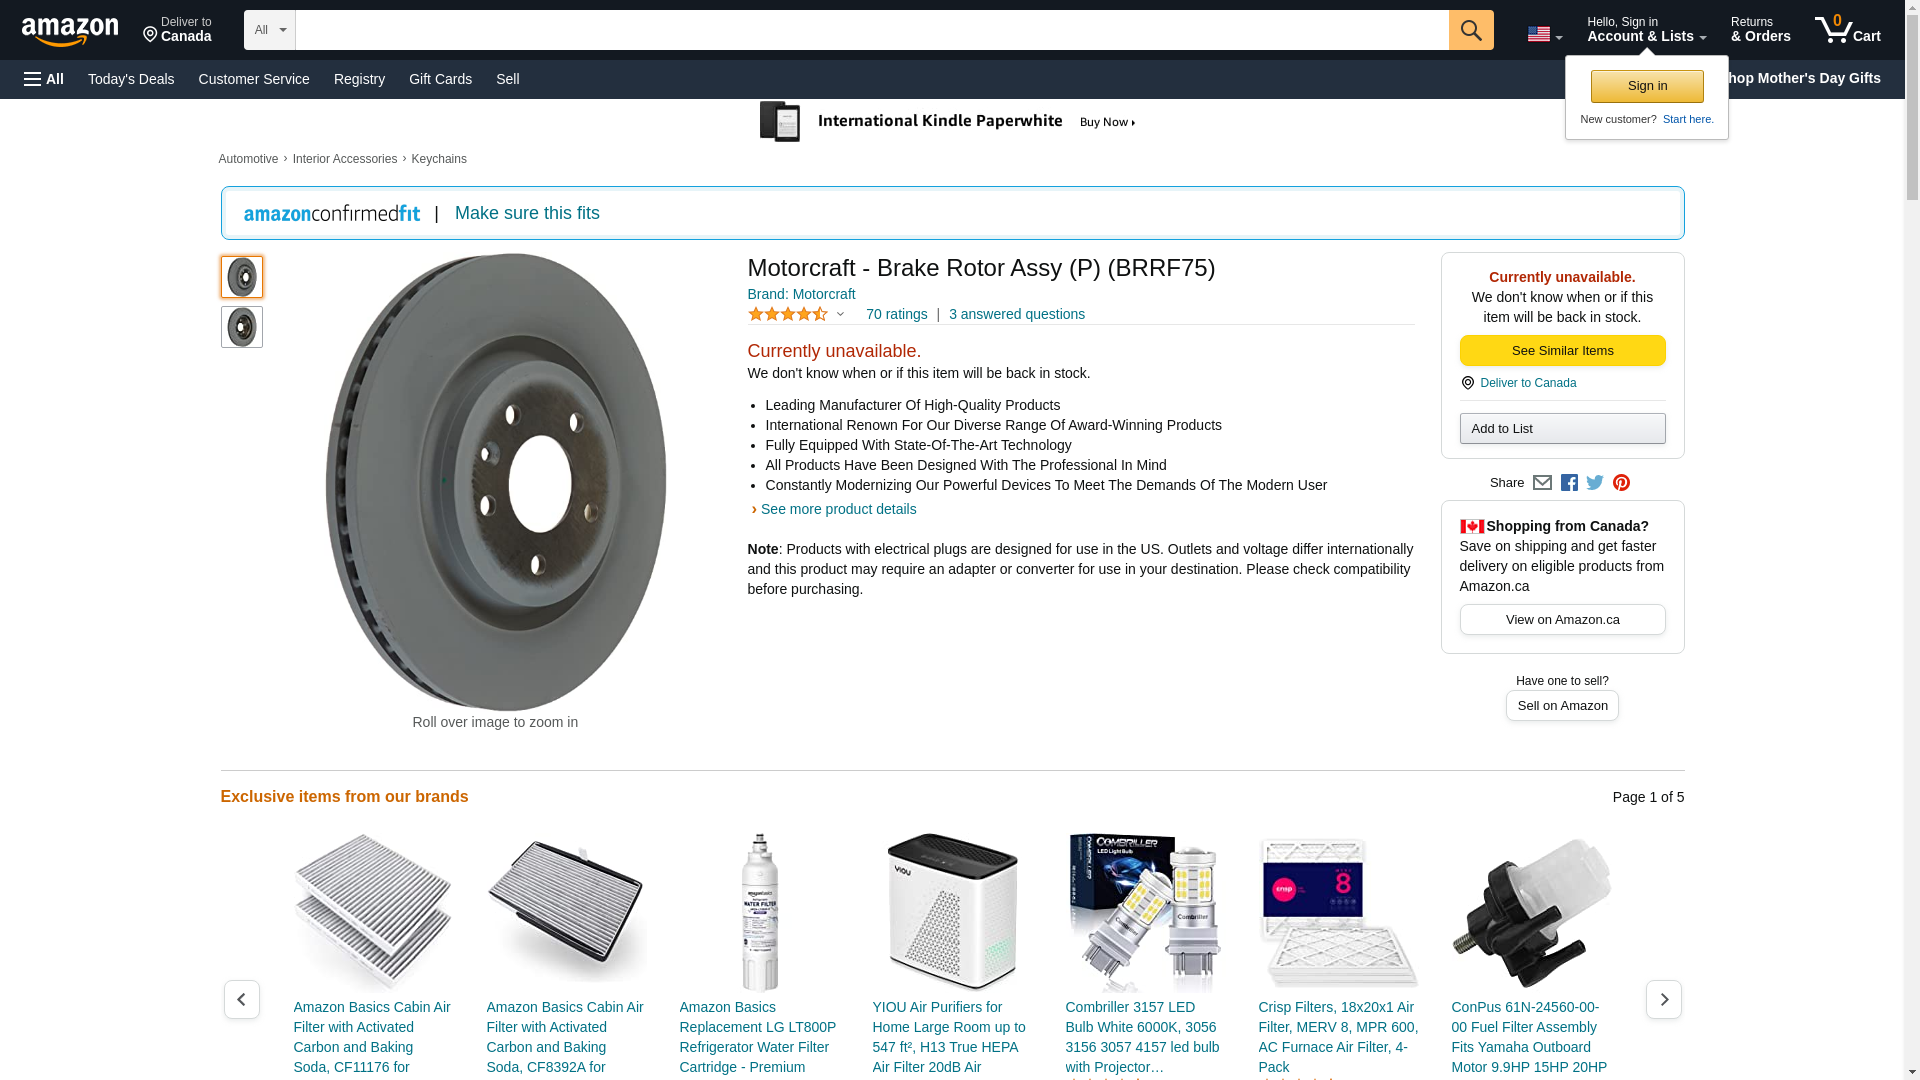
Task: Share product on Pinterest icon
Action: (x=1621, y=483)
